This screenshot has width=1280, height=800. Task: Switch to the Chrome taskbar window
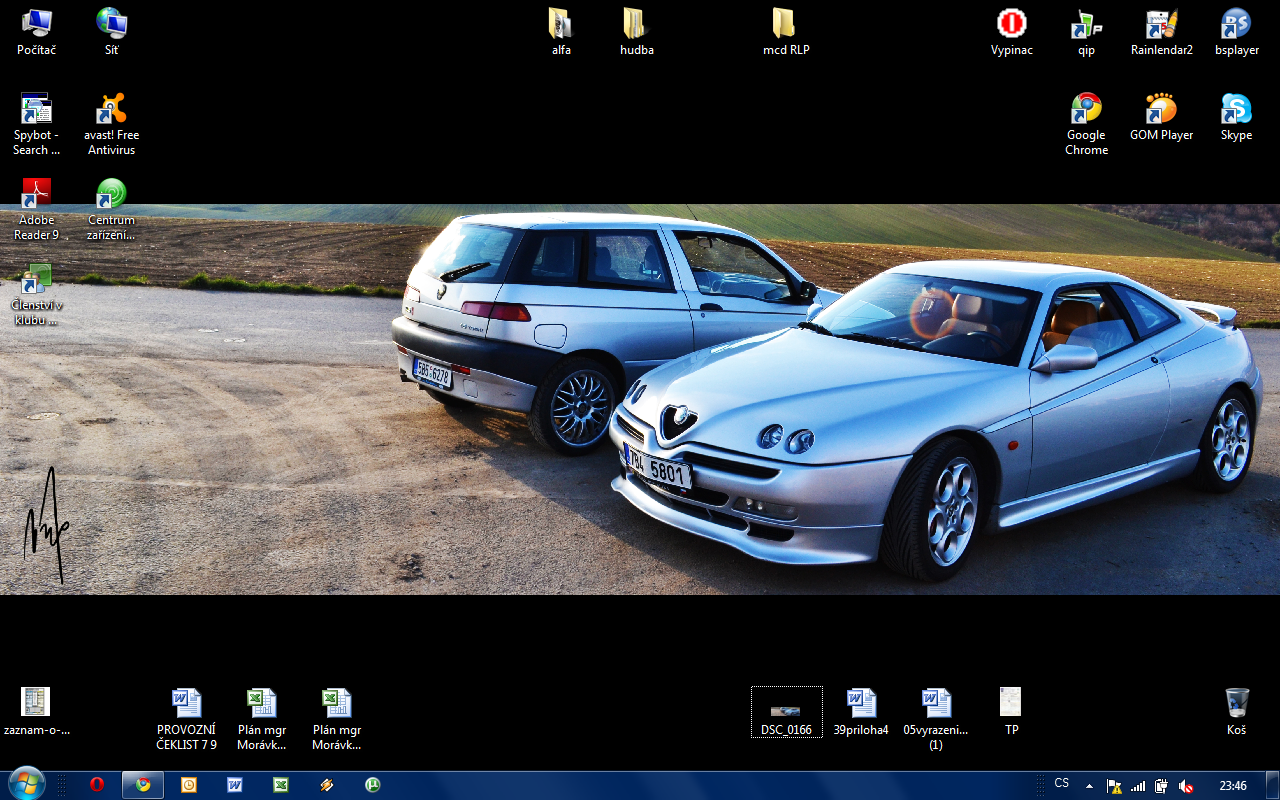(143, 785)
